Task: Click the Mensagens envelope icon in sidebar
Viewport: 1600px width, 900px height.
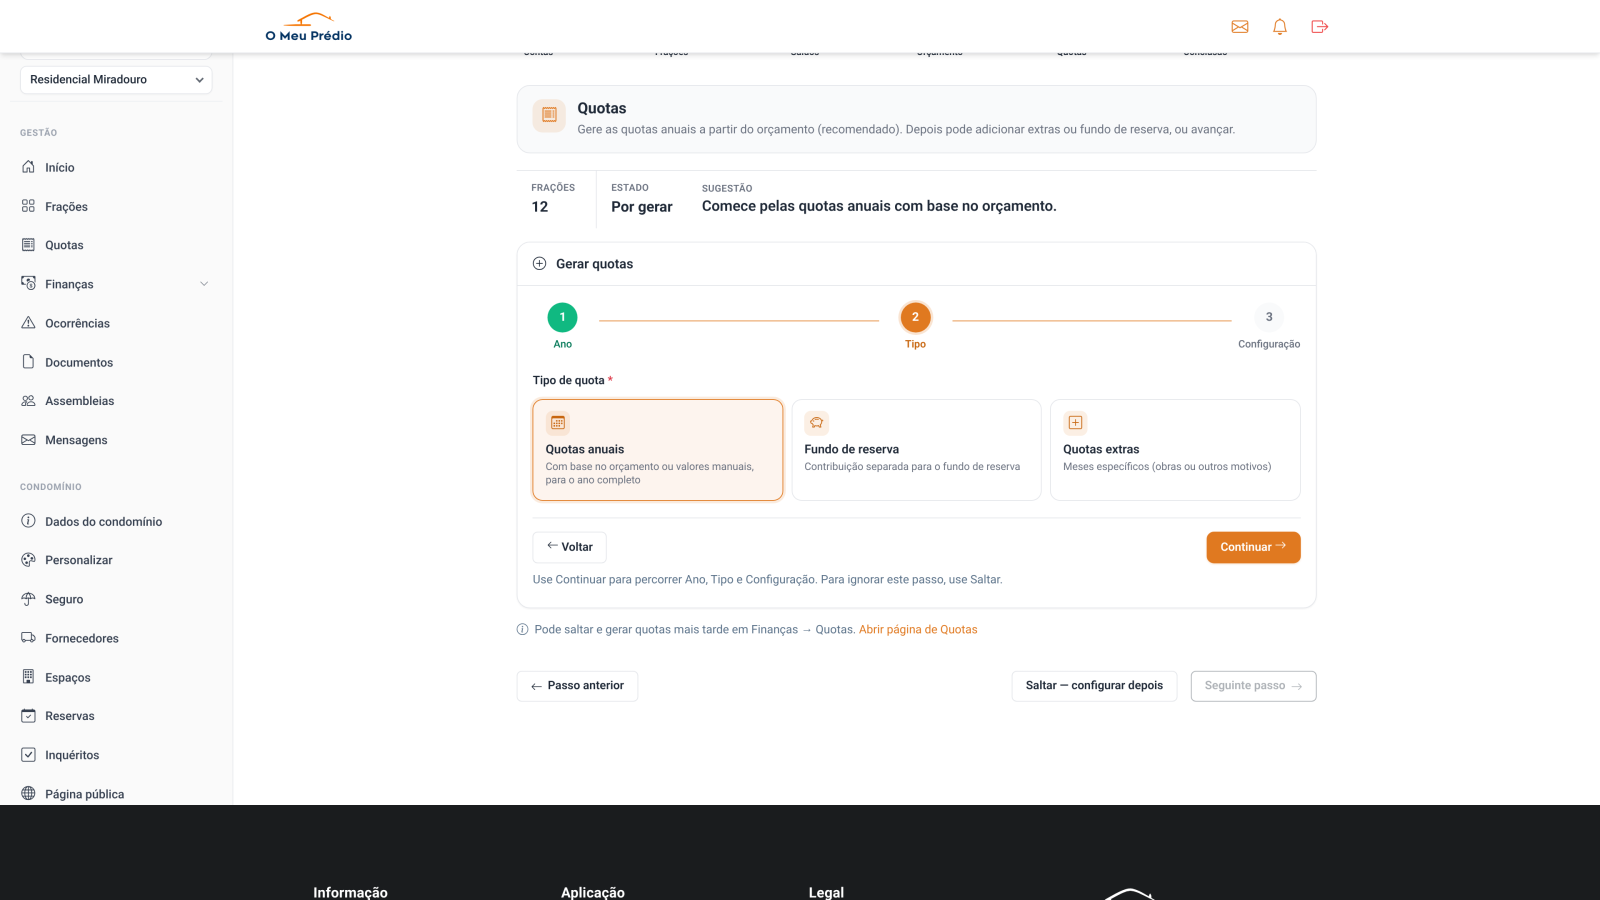Action: (28, 440)
